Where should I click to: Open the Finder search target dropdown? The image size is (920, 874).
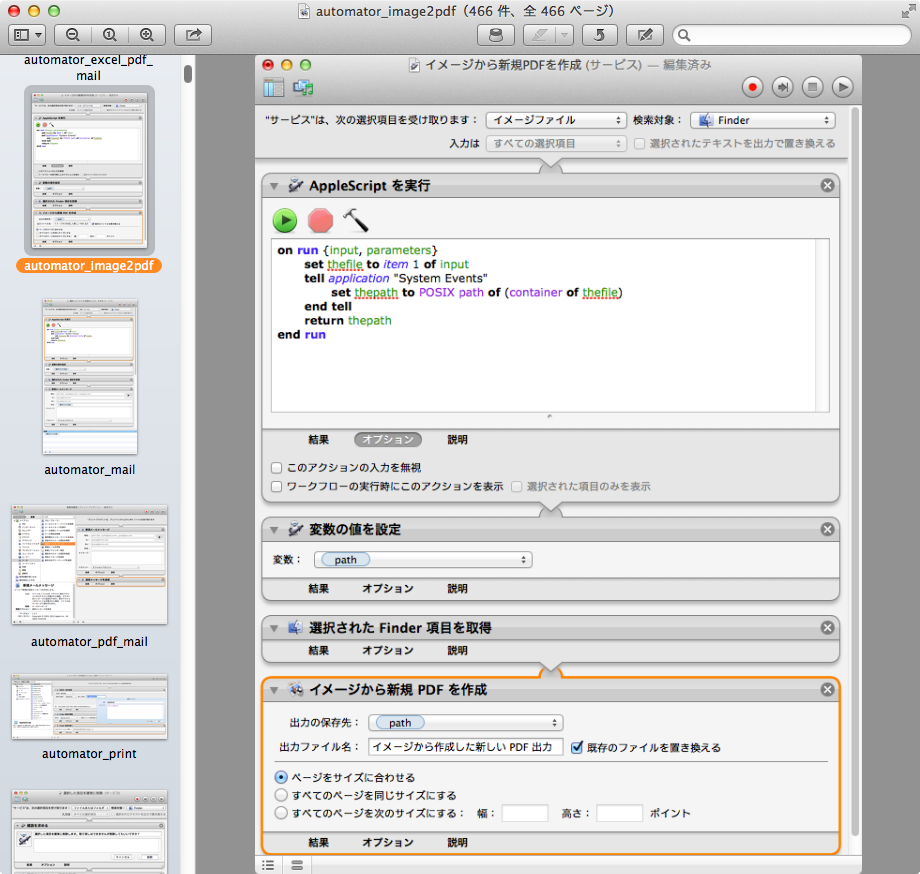(762, 120)
